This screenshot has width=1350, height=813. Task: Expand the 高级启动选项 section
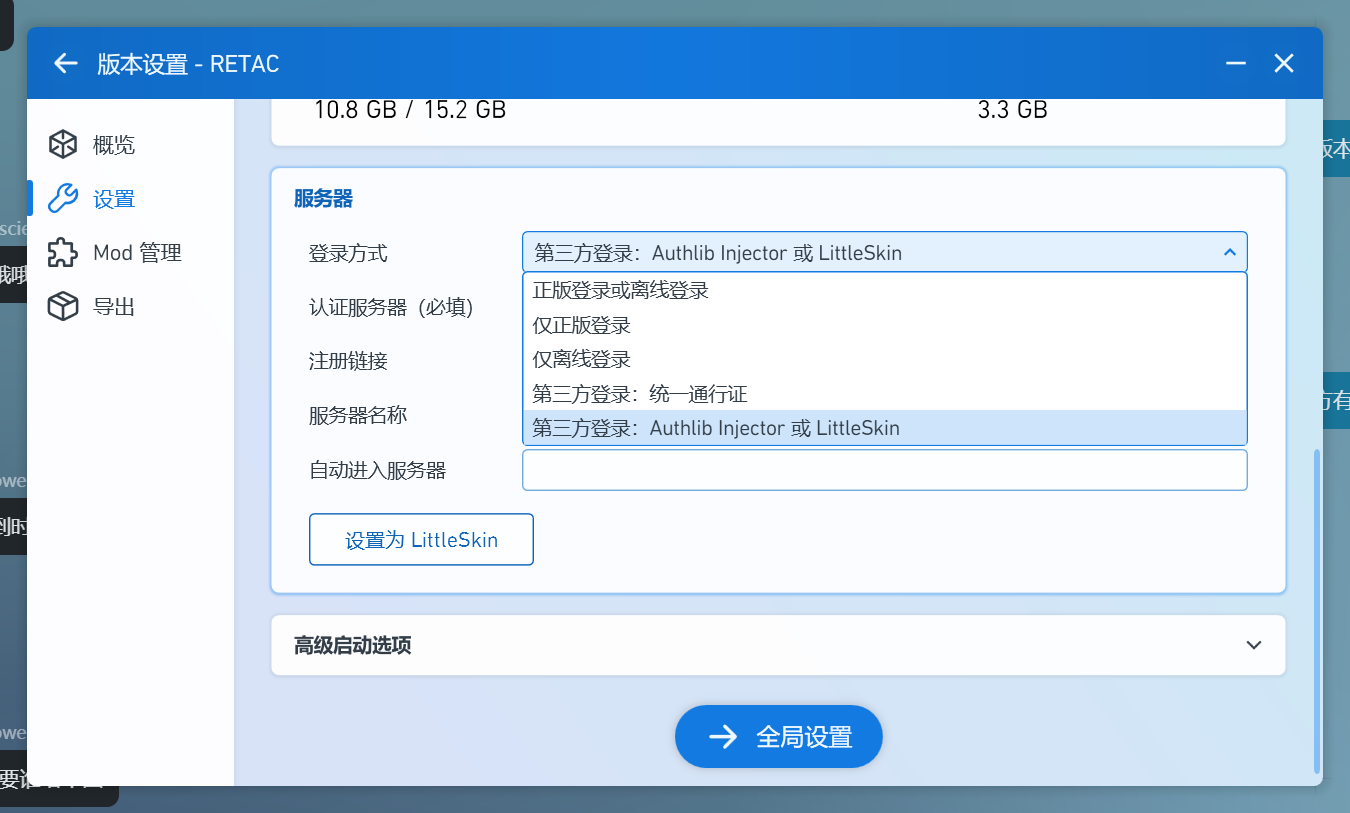pyautogui.click(x=1253, y=645)
